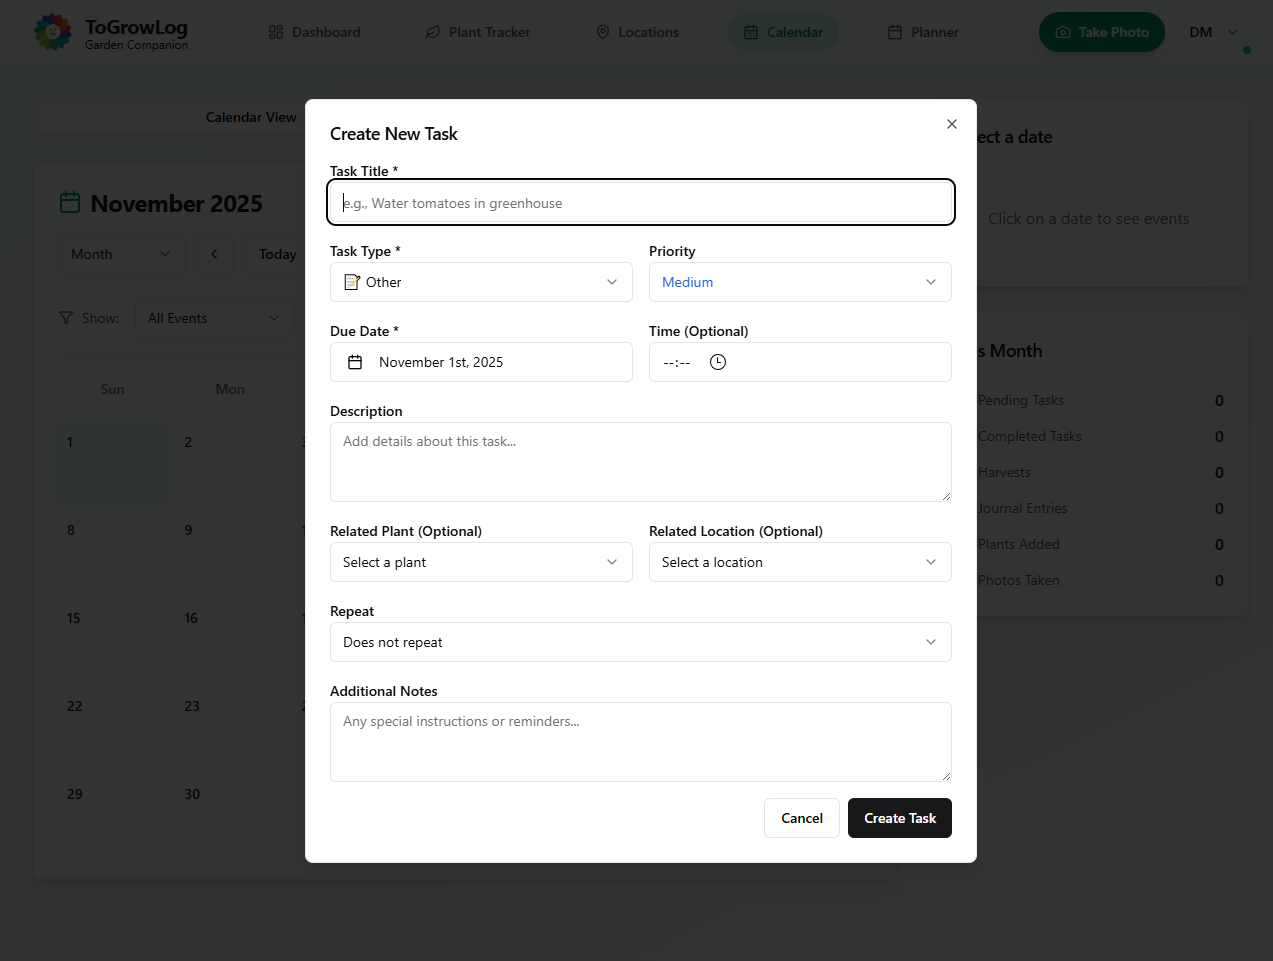The width and height of the screenshot is (1273, 961).
Task: Click the clock icon in Time field
Action: tap(717, 362)
